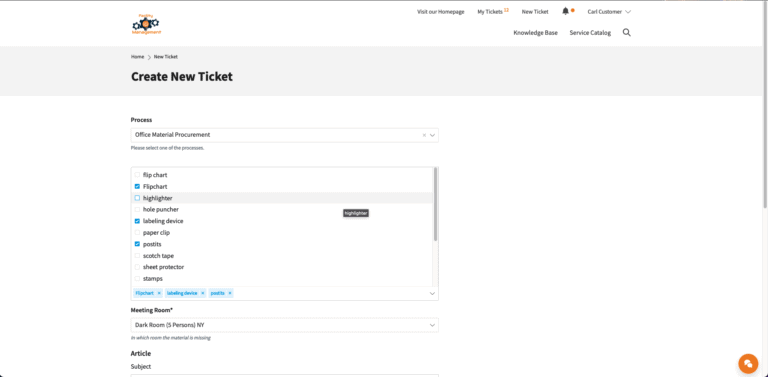The height and width of the screenshot is (377, 768).
Task: Click the material list scrollbar
Action: tap(435, 204)
